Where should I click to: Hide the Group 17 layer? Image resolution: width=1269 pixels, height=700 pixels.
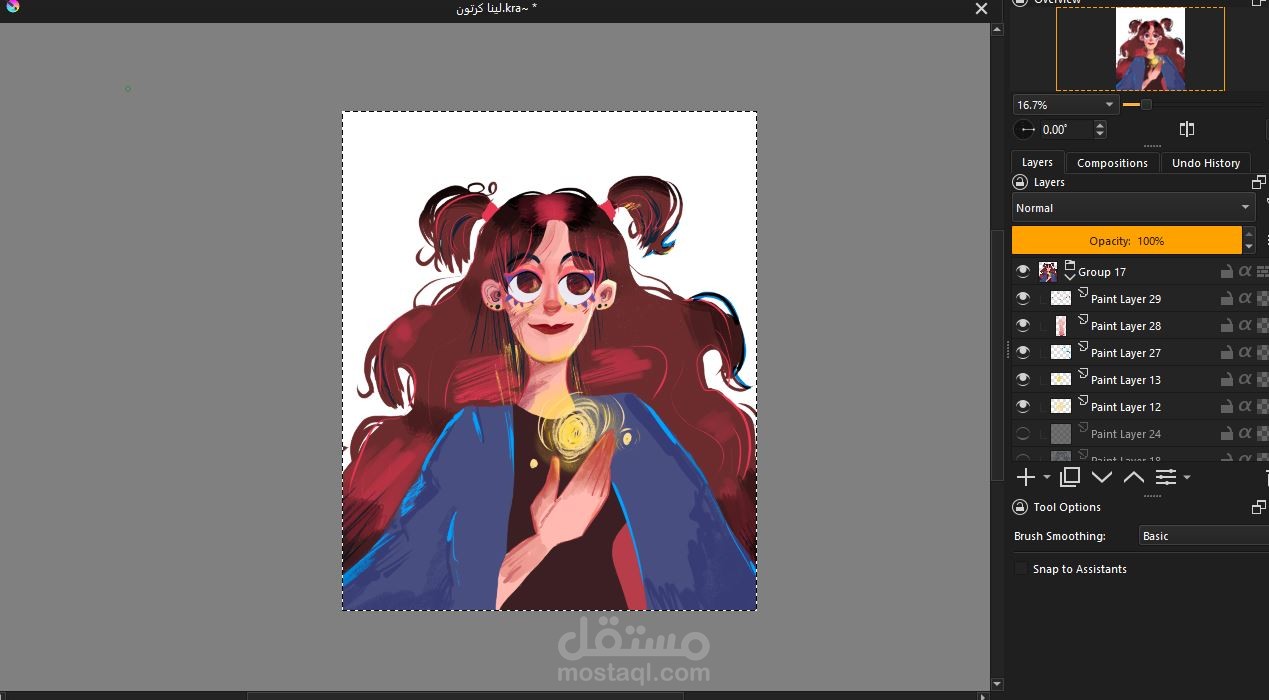(1022, 272)
